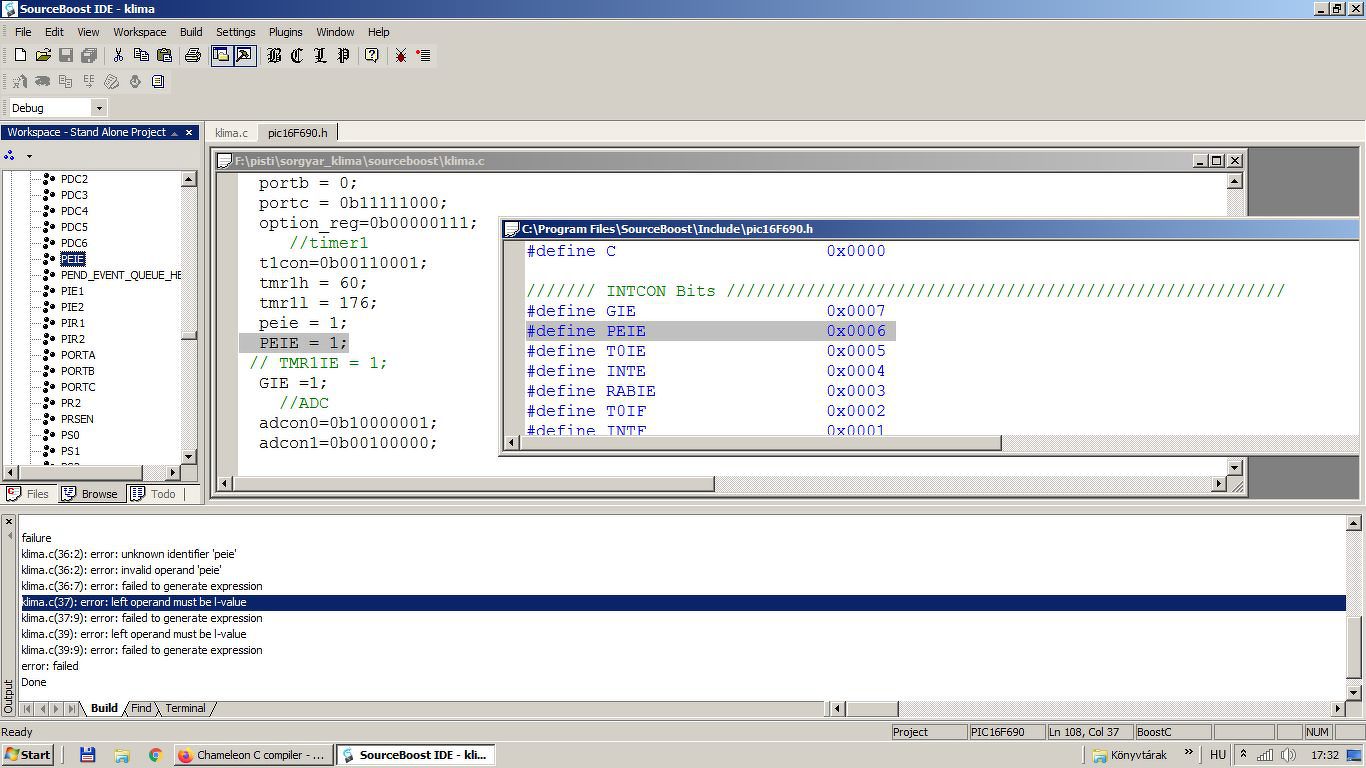This screenshot has width=1366, height=768.
Task: Click '#define GIE' line in header file
Action: click(706, 311)
